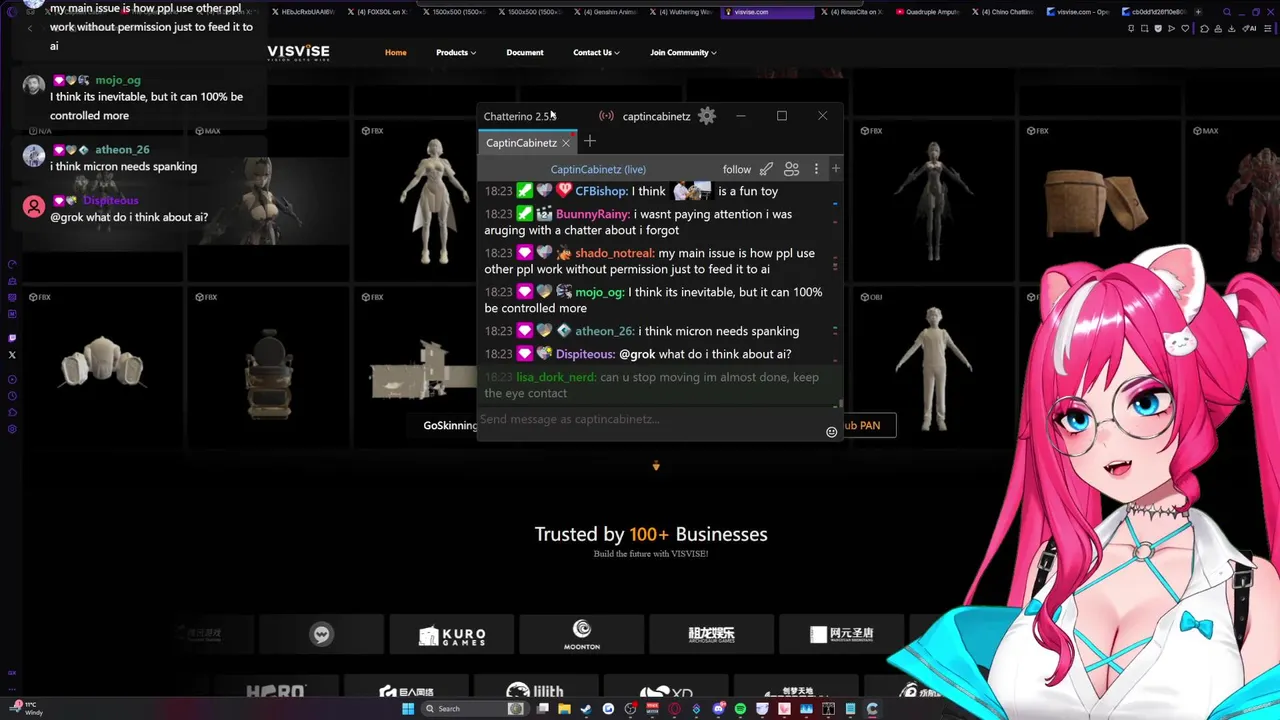1280x720 pixels.
Task: Expand the Join Community dropdown
Action: point(683,52)
